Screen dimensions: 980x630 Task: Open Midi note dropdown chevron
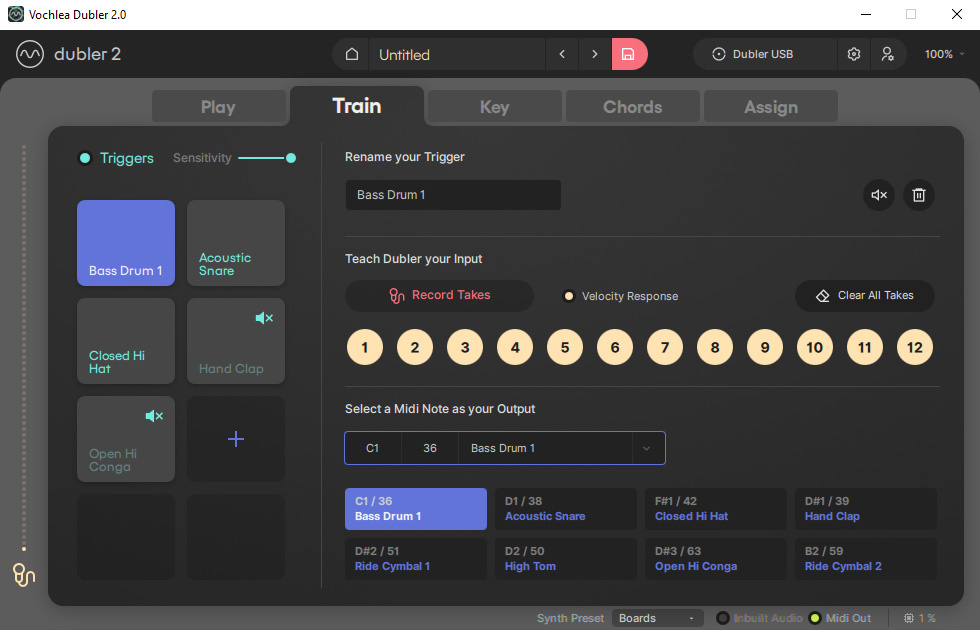(x=647, y=448)
